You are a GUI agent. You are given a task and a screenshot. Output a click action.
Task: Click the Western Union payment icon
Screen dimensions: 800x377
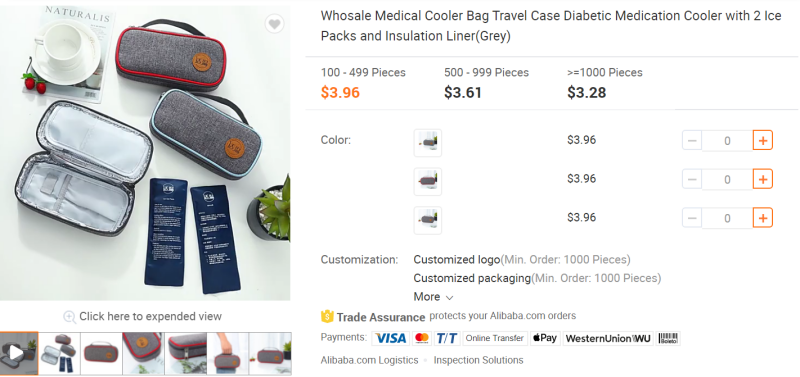pos(608,338)
